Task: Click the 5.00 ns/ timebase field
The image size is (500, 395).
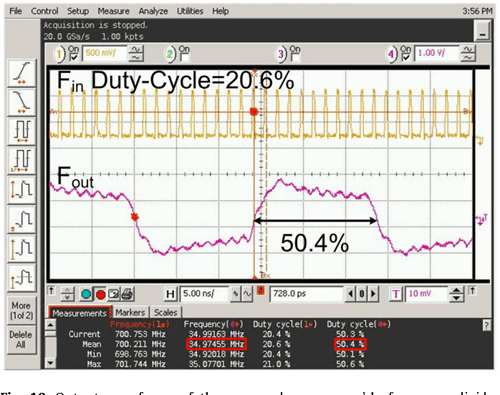Action: coord(204,294)
